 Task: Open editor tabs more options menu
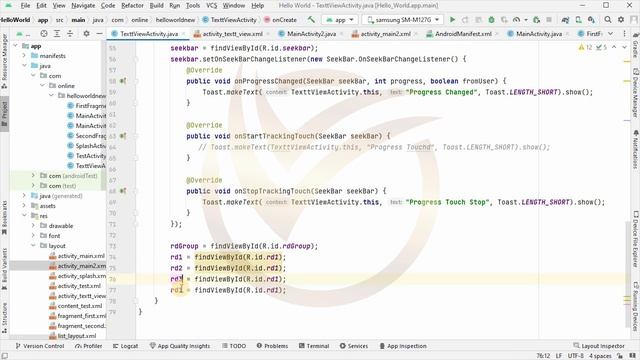[624, 33]
